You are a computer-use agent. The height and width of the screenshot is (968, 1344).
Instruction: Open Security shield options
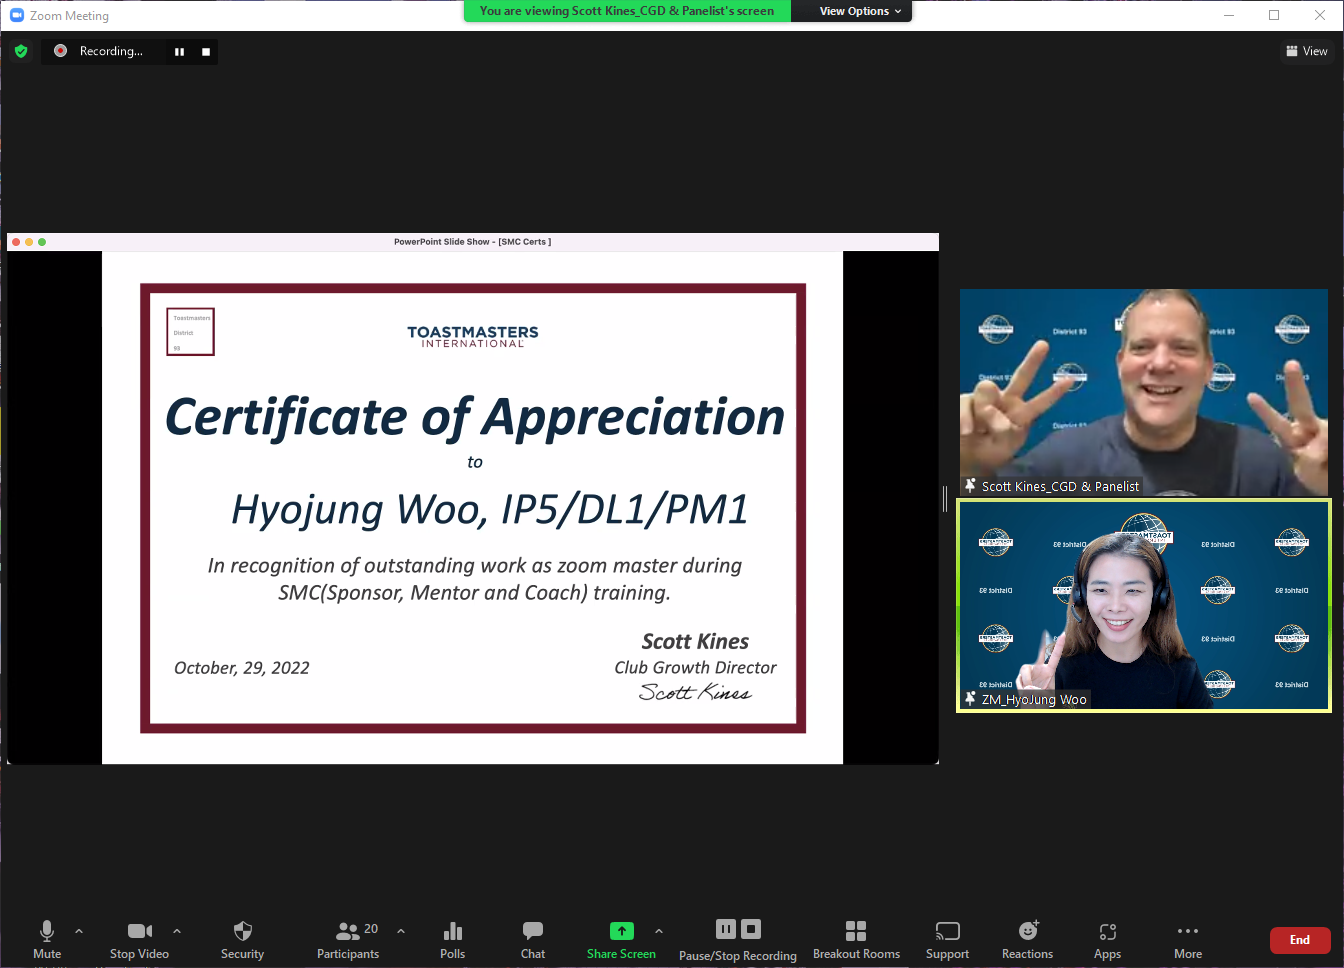tap(242, 939)
